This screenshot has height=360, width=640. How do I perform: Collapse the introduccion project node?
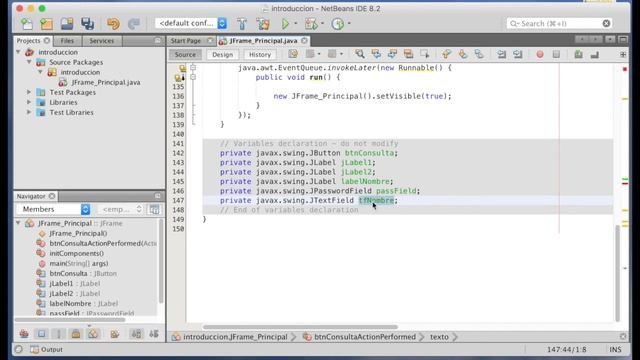[18, 52]
